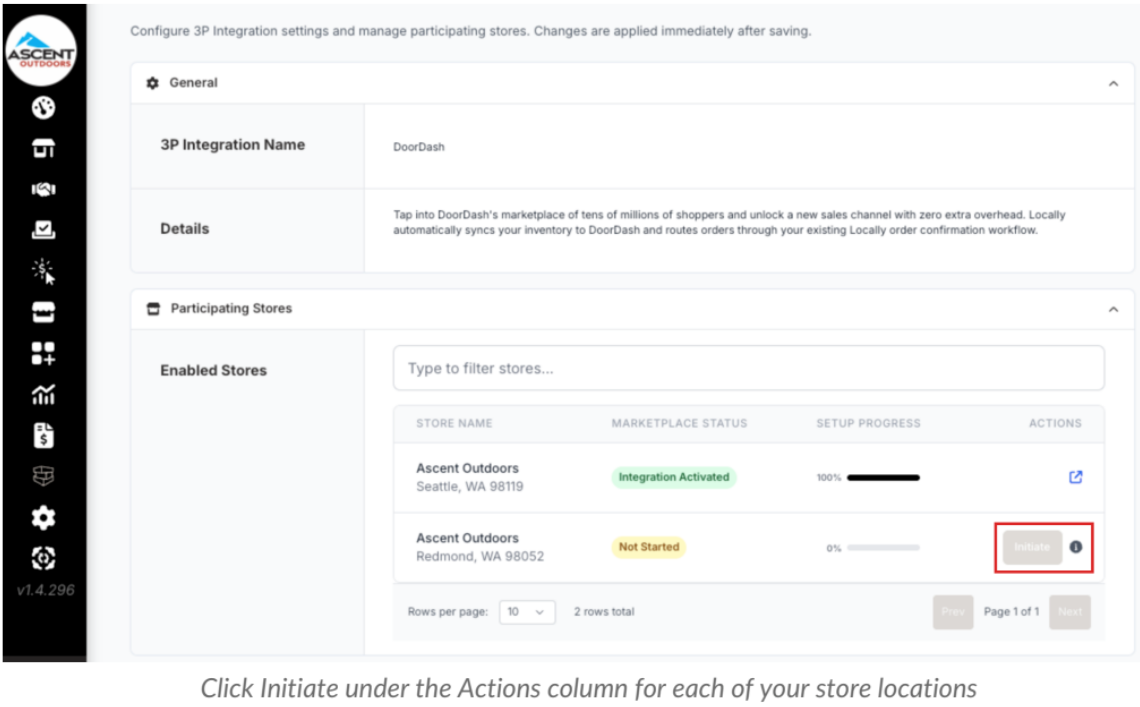This screenshot has height=707, width=1140.
Task: Open the dollar click cursor icon
Action: click(43, 271)
